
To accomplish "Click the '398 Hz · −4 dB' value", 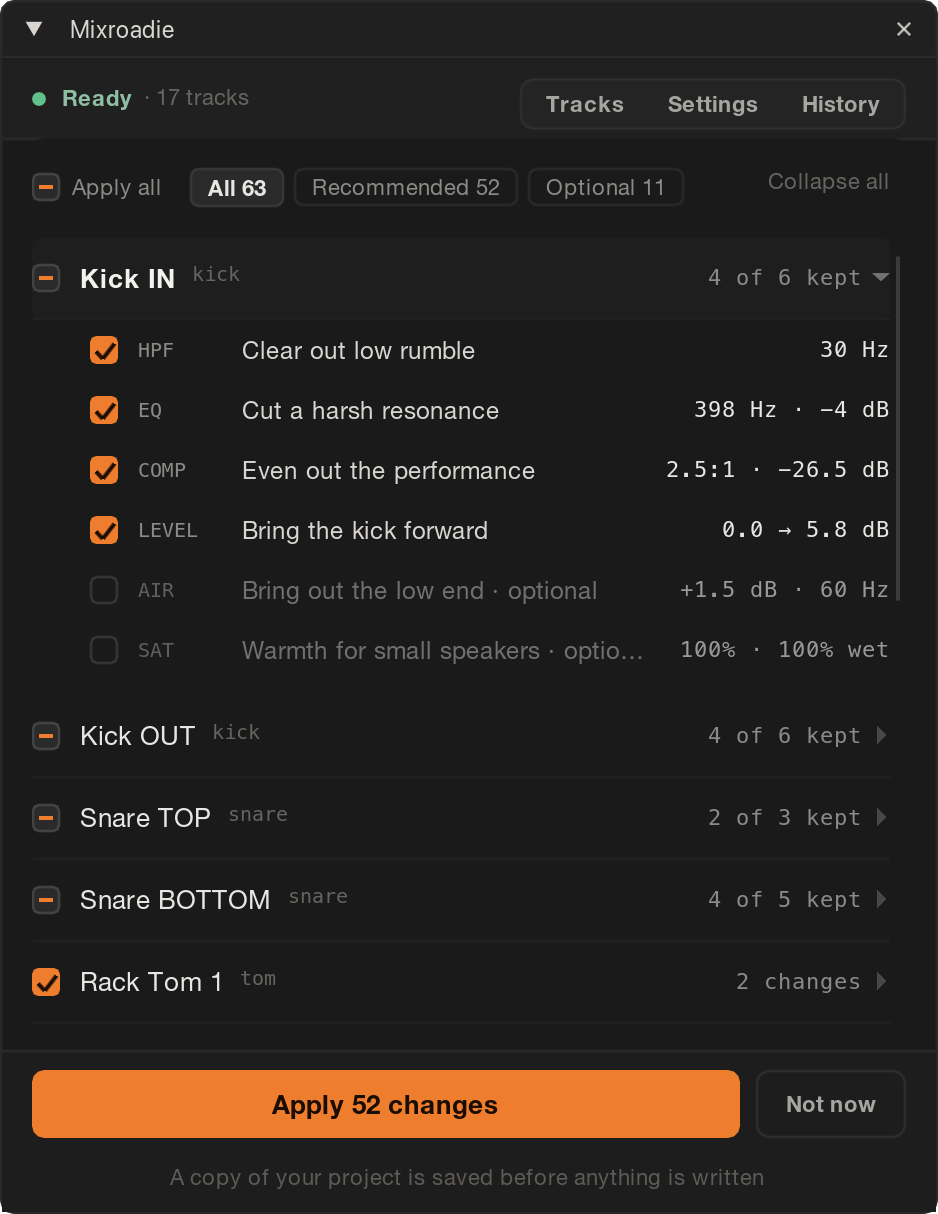I will 791,410.
